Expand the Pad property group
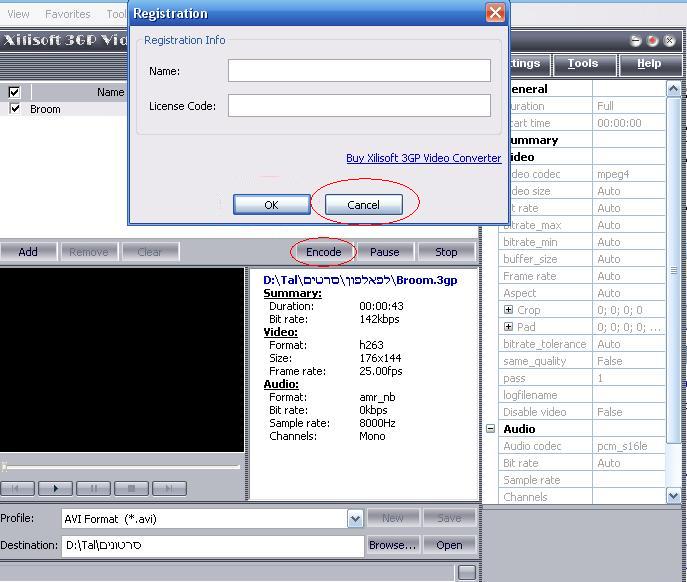 point(508,327)
